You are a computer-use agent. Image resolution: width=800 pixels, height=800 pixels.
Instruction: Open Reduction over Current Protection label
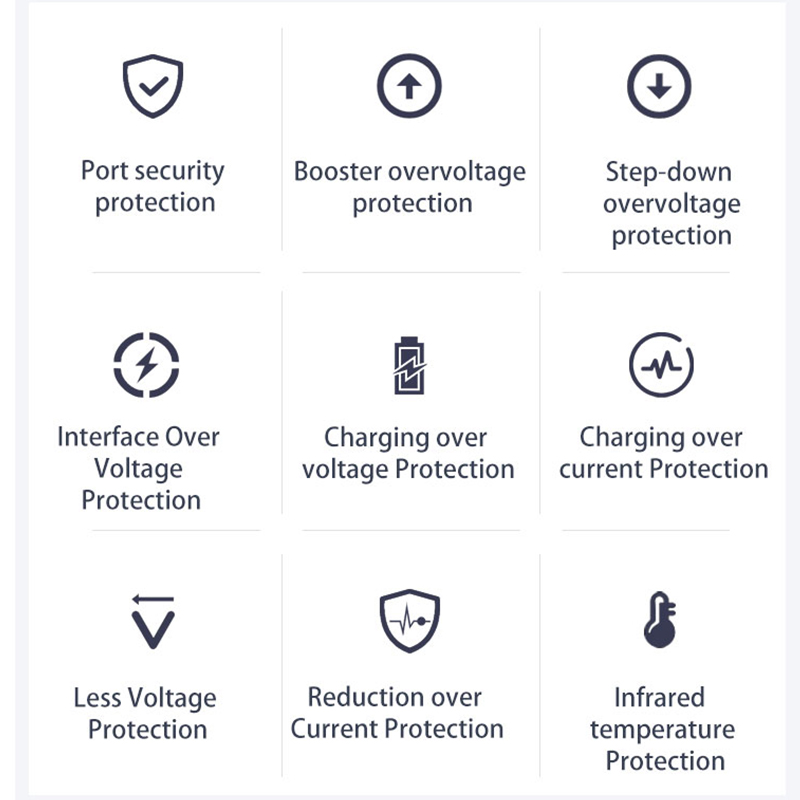pos(396,712)
